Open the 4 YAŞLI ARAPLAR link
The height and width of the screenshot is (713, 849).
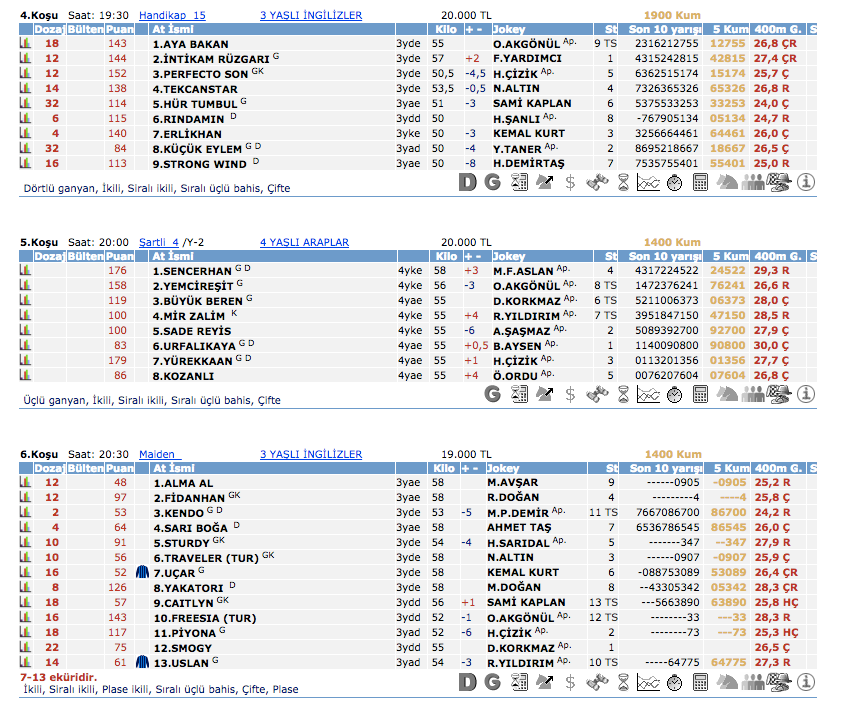click(304, 242)
